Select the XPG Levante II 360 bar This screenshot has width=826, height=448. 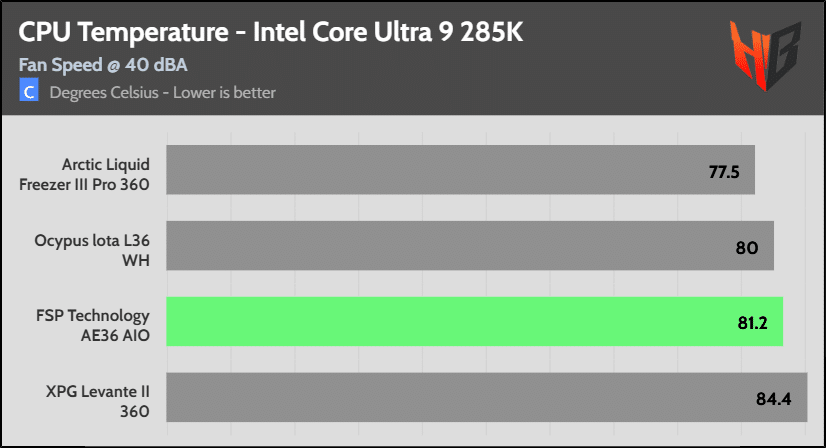pyautogui.click(x=487, y=397)
